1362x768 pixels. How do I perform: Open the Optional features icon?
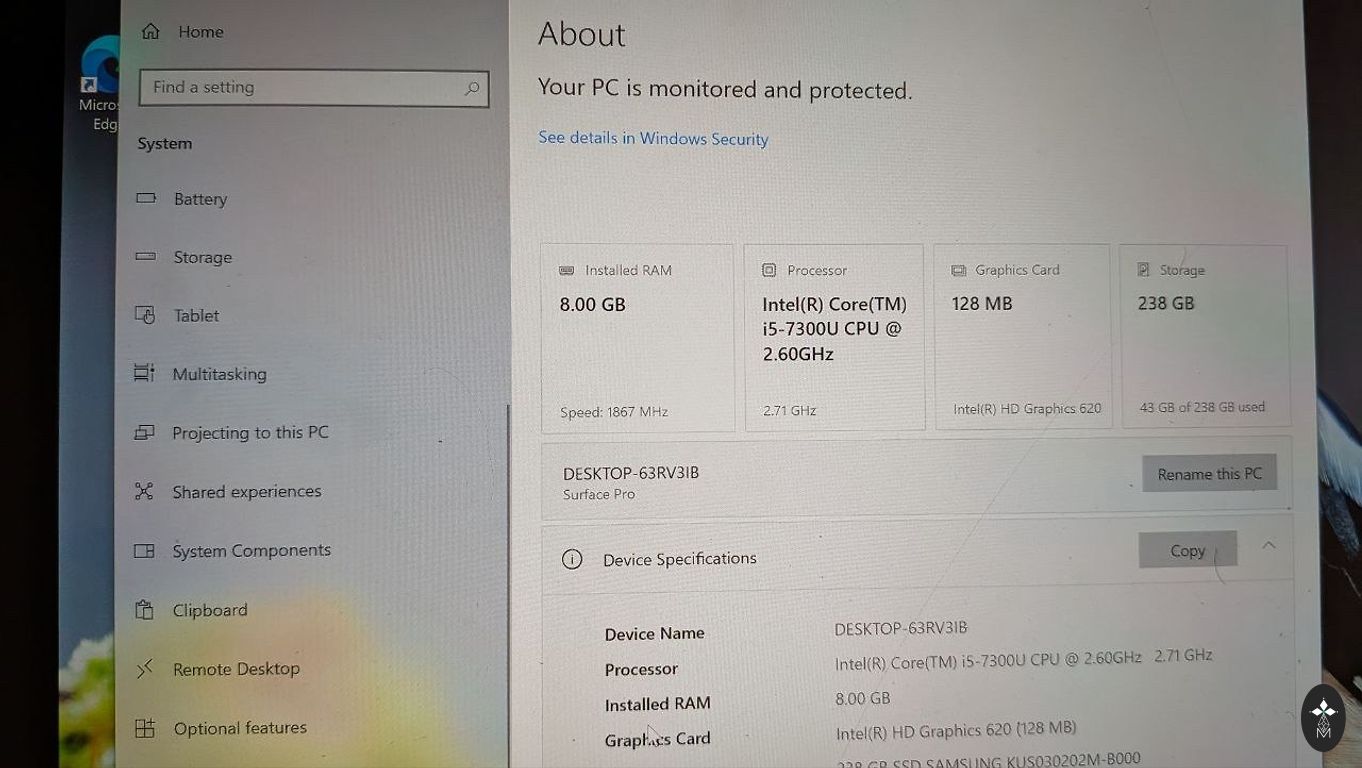145,728
